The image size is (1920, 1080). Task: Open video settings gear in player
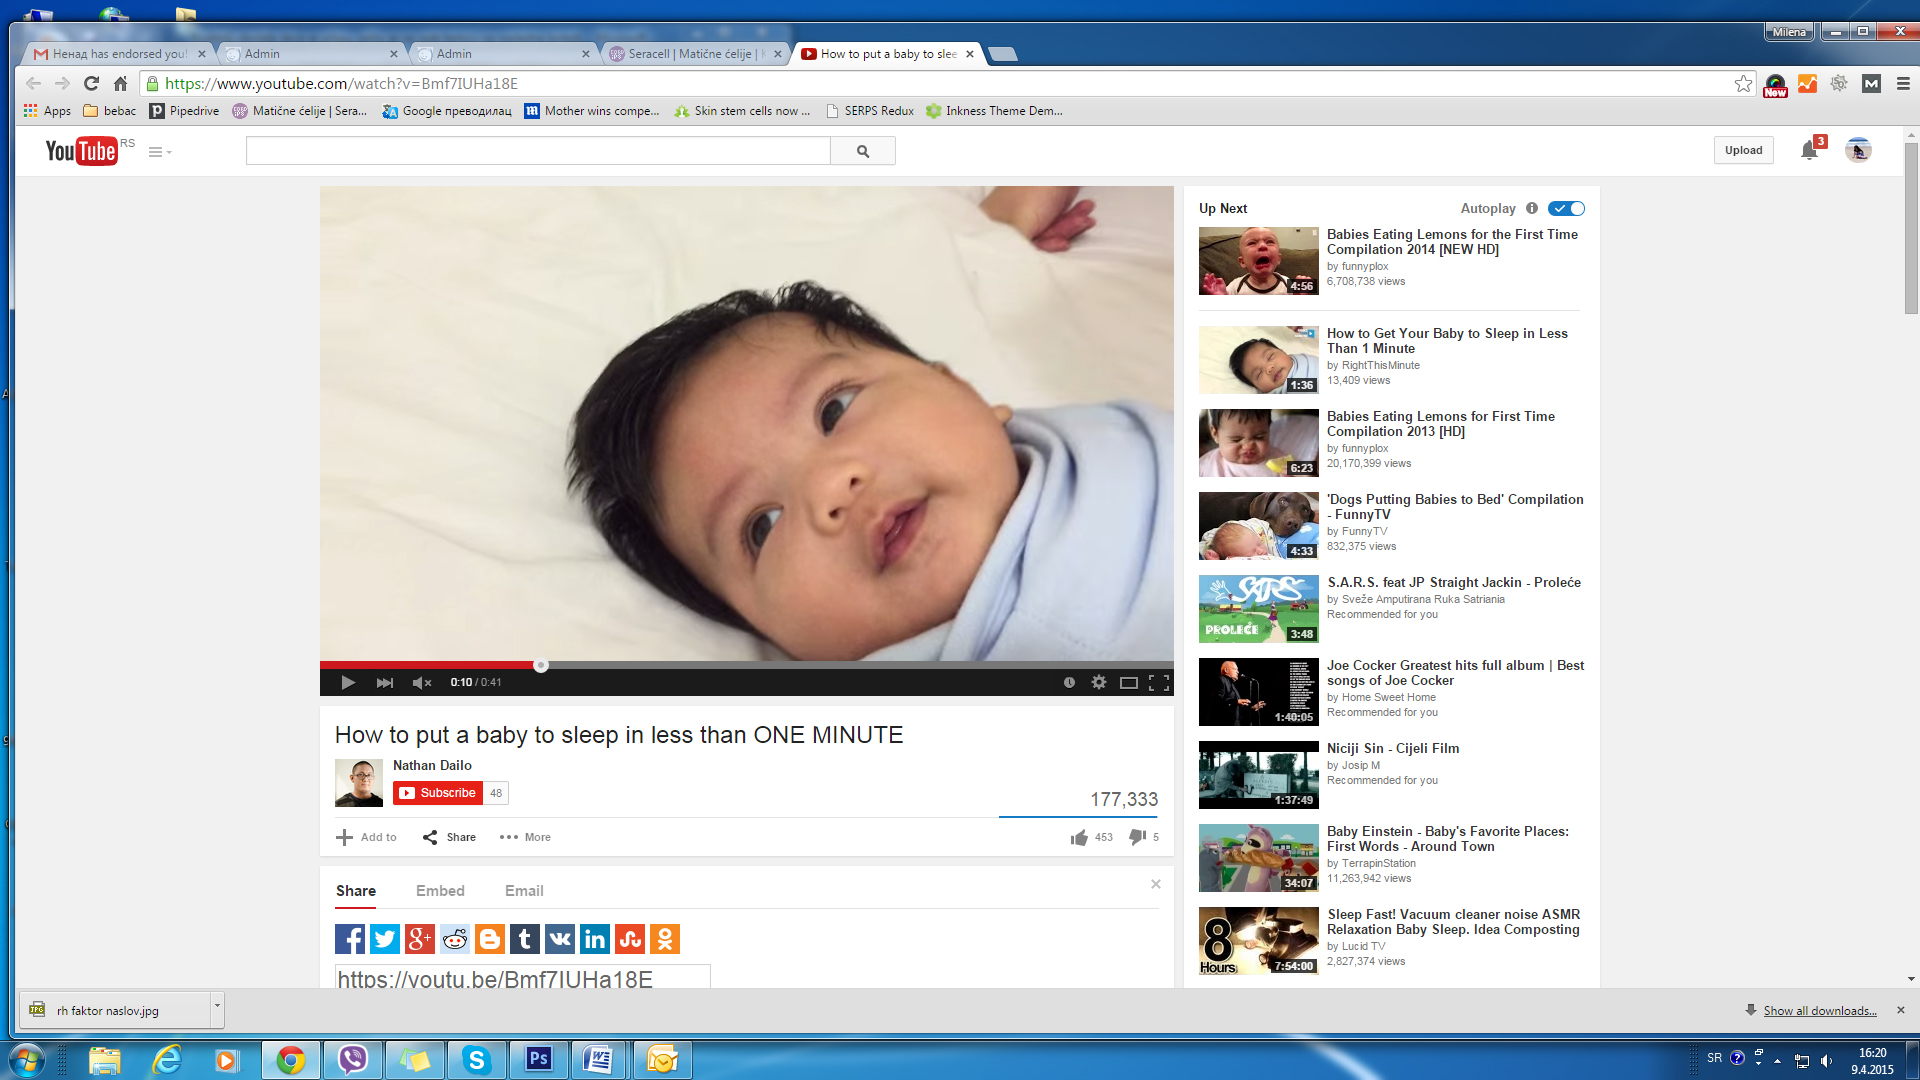[x=1099, y=682]
